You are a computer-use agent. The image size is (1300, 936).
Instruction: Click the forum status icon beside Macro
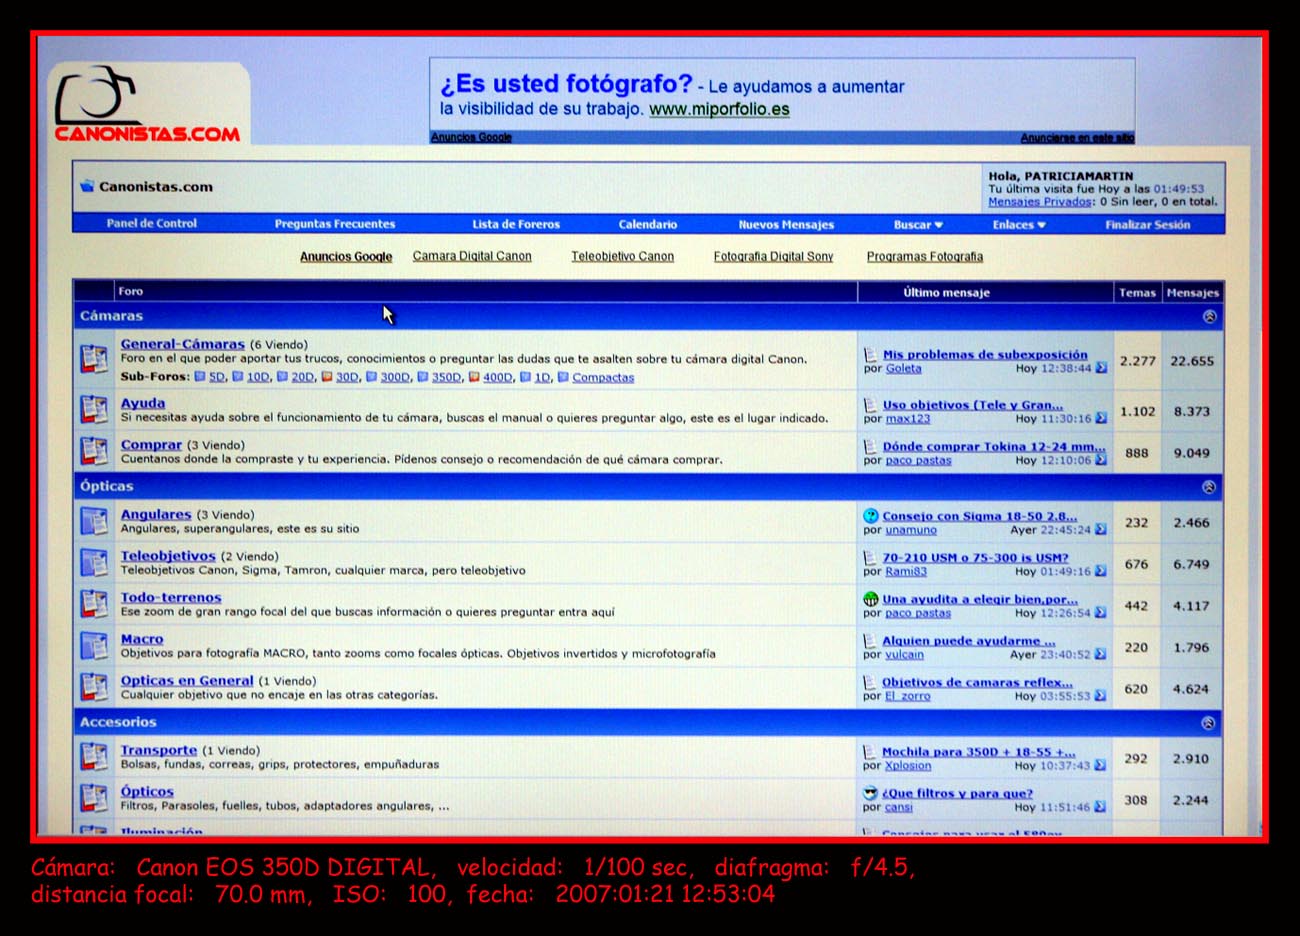94,646
